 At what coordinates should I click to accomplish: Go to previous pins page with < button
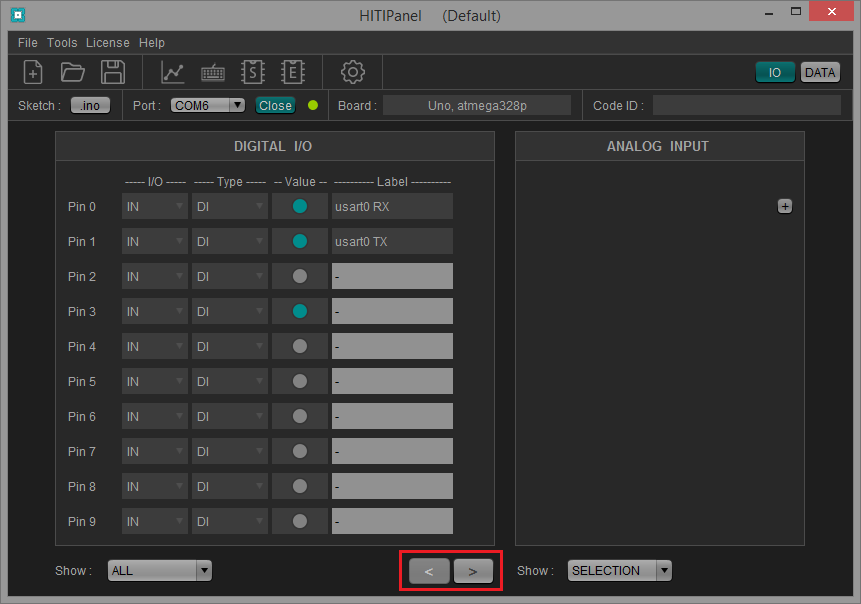coord(429,571)
